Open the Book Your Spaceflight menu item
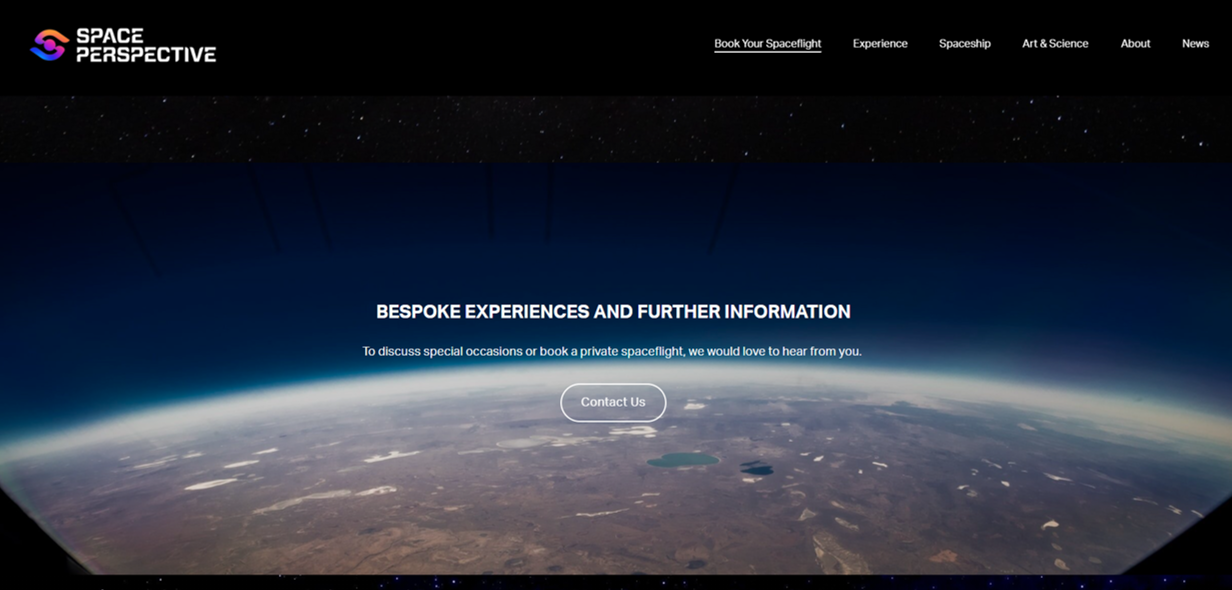This screenshot has width=1232, height=590. [768, 44]
